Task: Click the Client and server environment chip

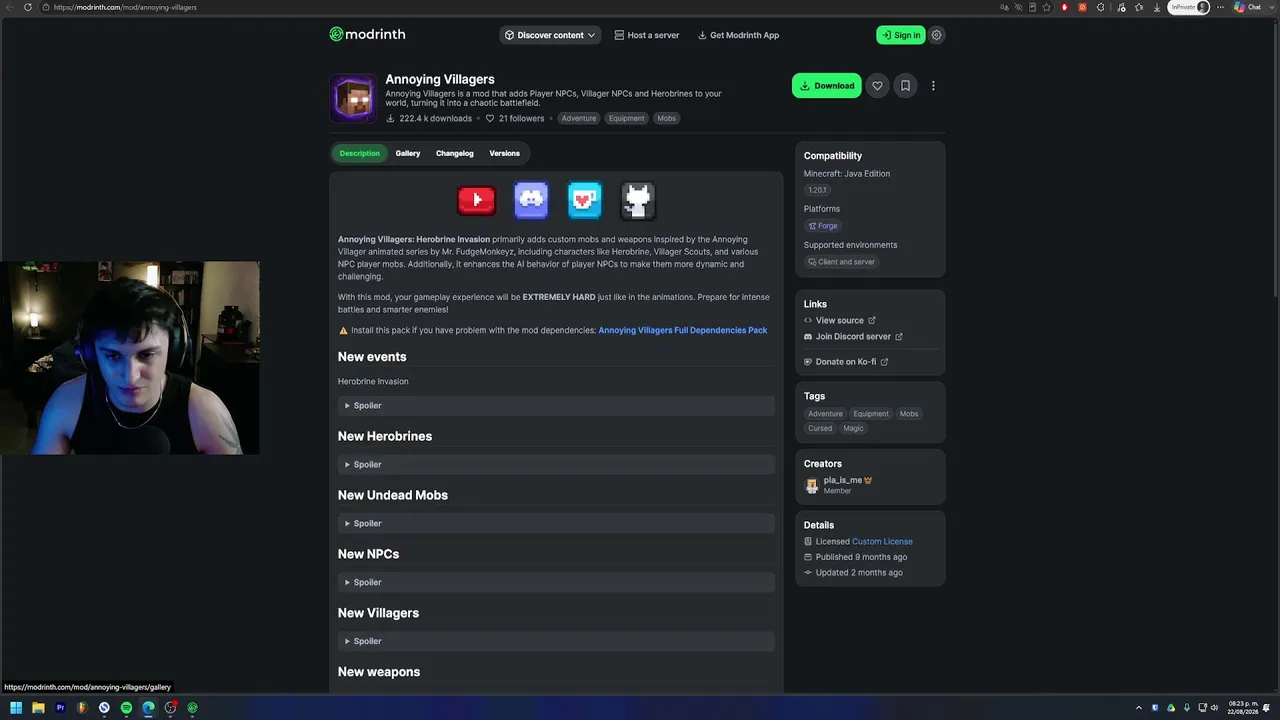Action: tap(842, 262)
